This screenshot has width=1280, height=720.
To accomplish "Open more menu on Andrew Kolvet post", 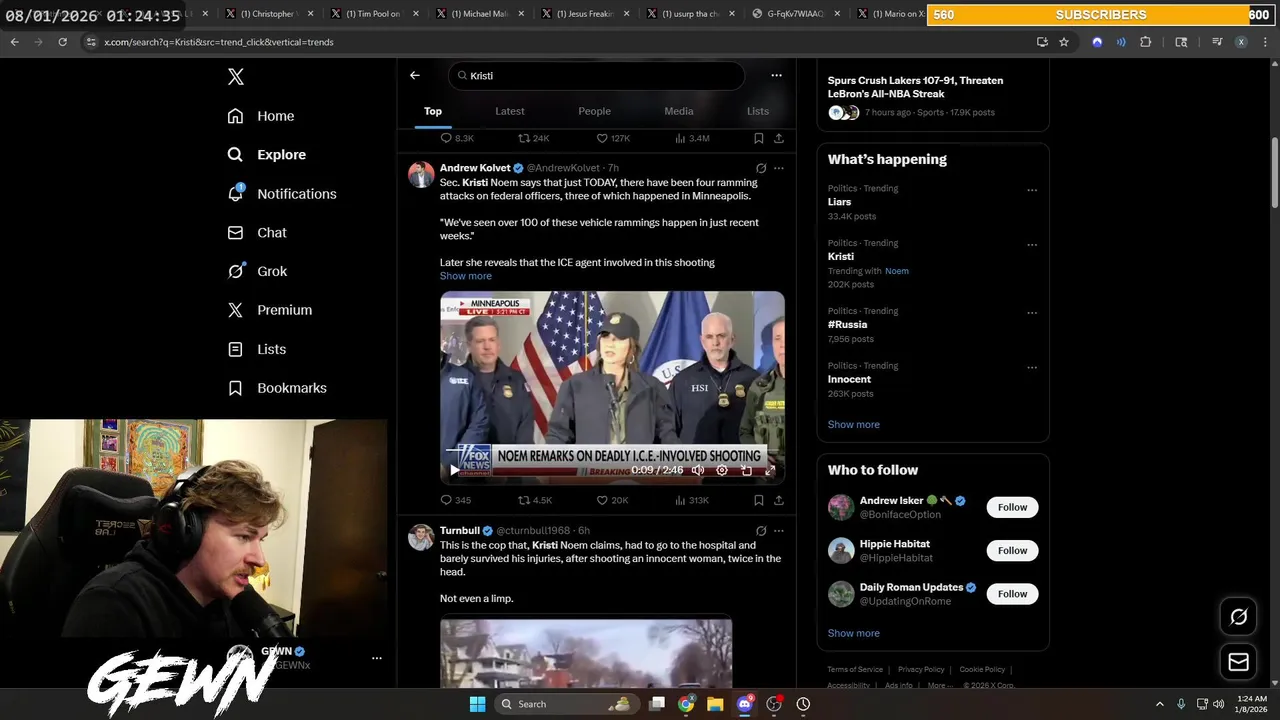I will (x=779, y=168).
